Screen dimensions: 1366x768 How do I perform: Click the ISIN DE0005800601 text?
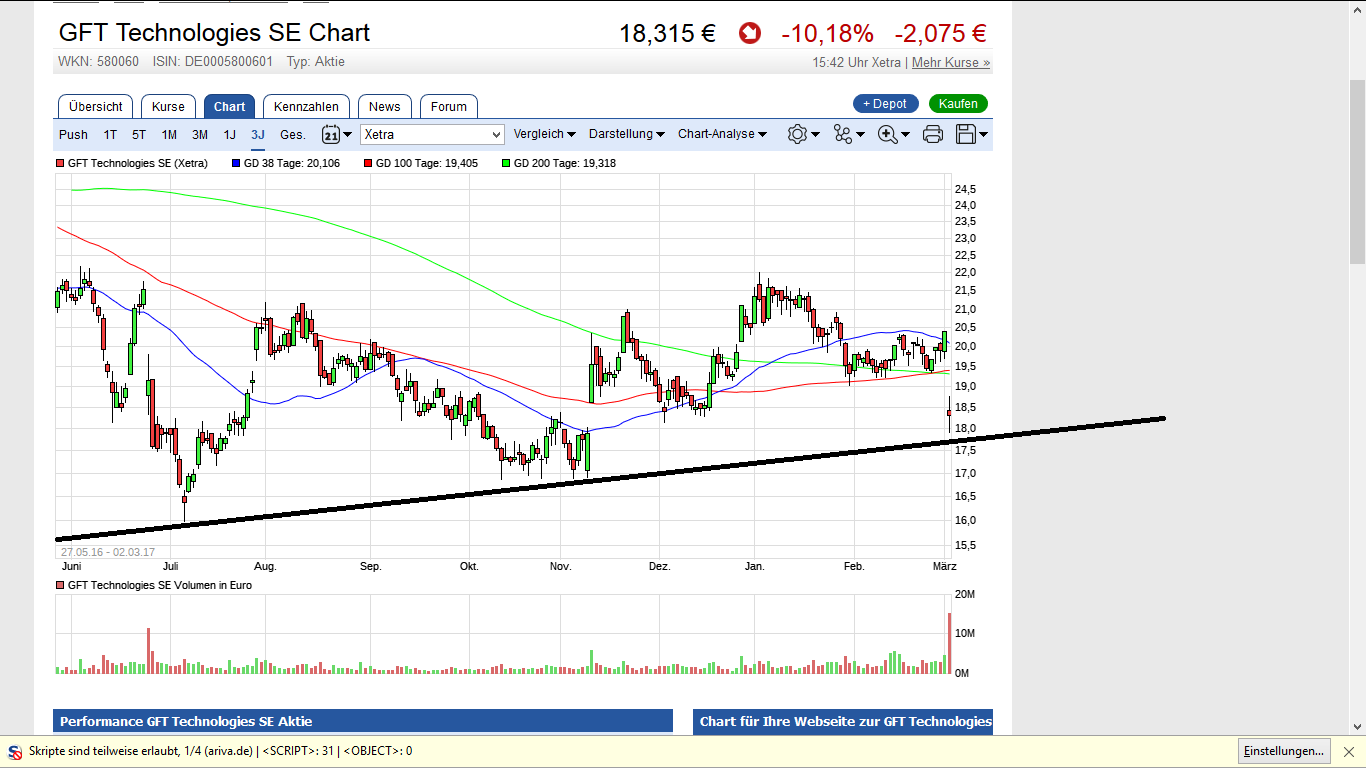pyautogui.click(x=212, y=62)
